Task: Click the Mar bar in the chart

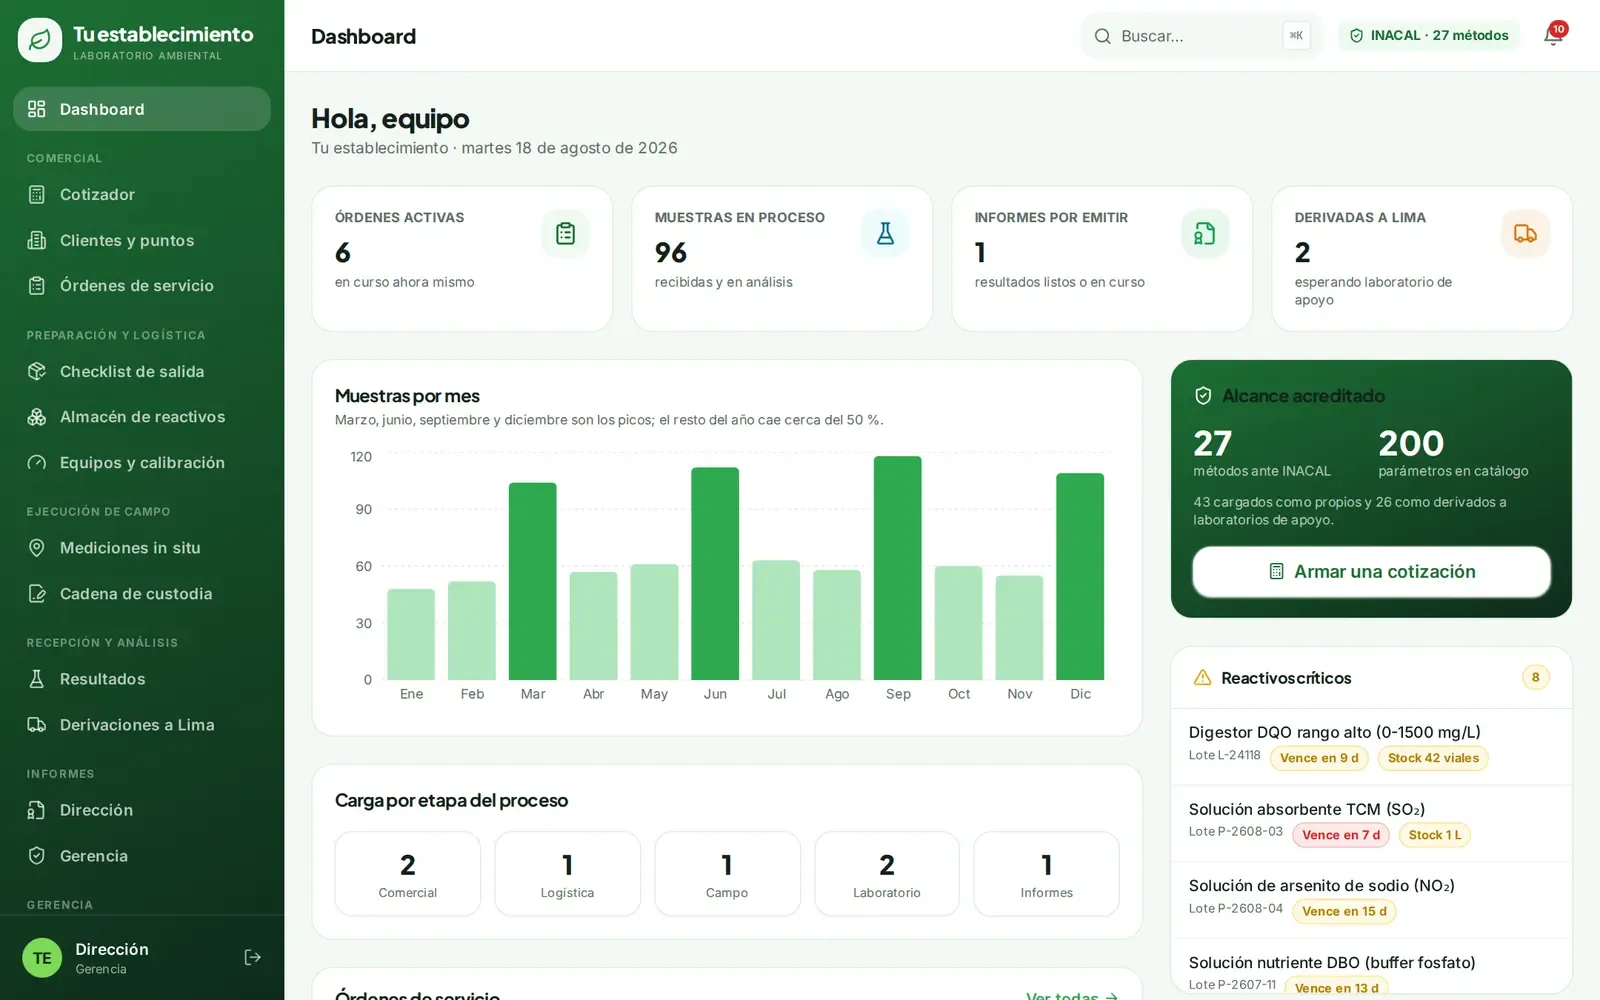Action: tap(533, 581)
